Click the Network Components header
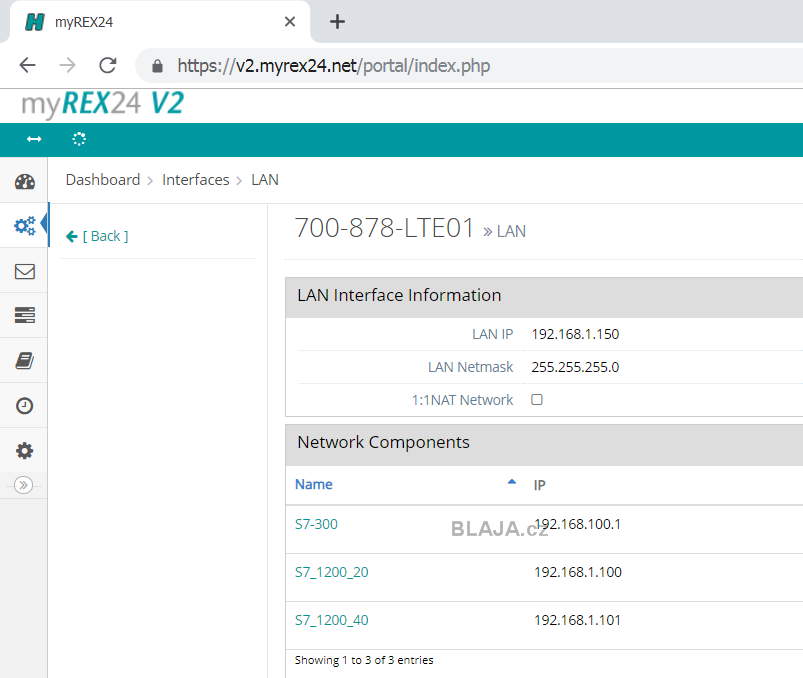 pos(383,442)
